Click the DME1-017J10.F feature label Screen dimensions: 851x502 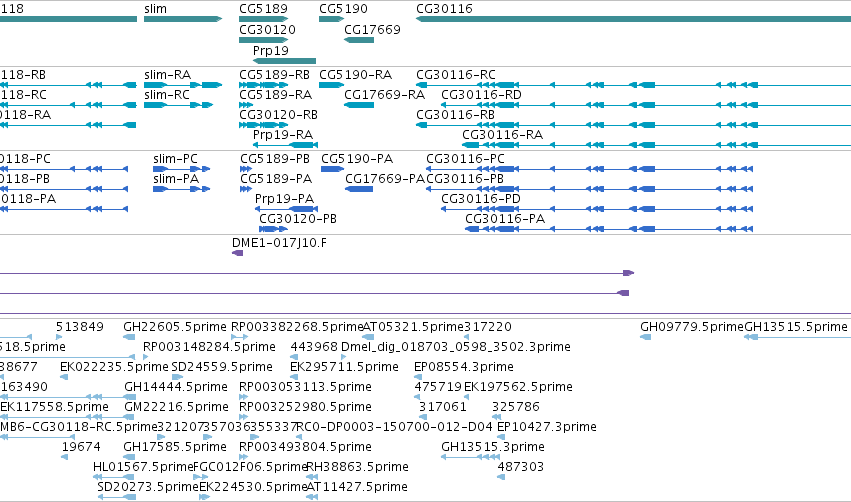pyautogui.click(x=279, y=243)
